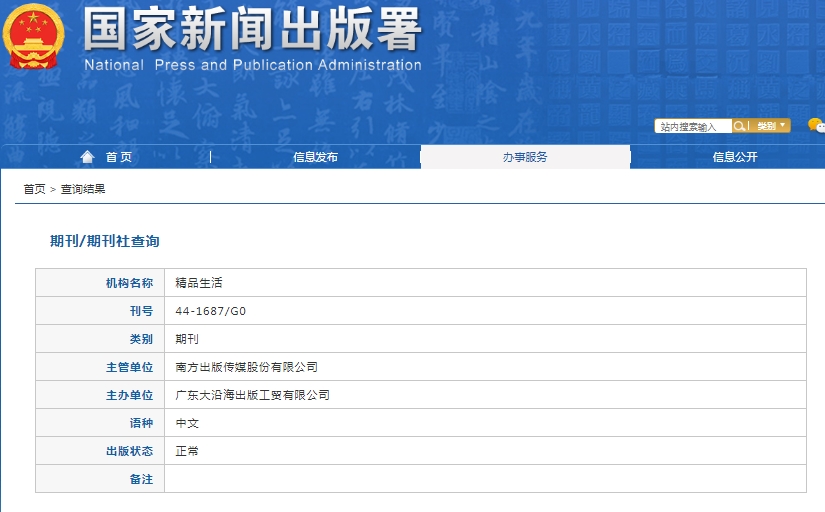
Task: Select the sponsor 广东大沿海出版工贸有限公司
Action: pos(252,395)
